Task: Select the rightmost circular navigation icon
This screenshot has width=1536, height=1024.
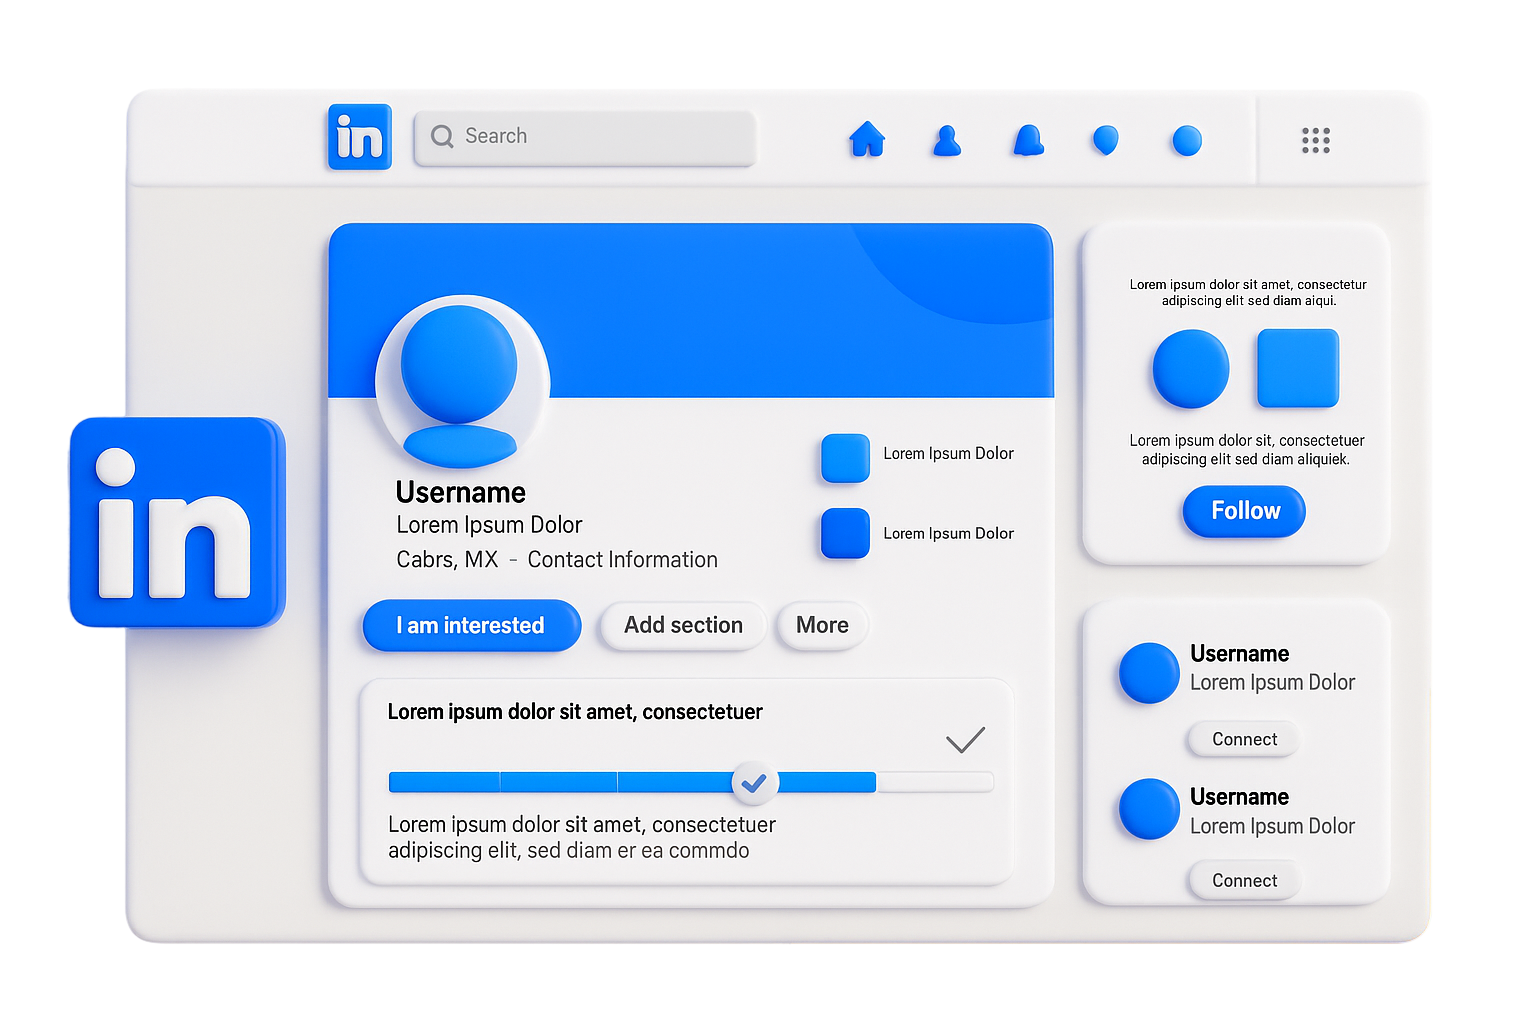Action: [1186, 141]
